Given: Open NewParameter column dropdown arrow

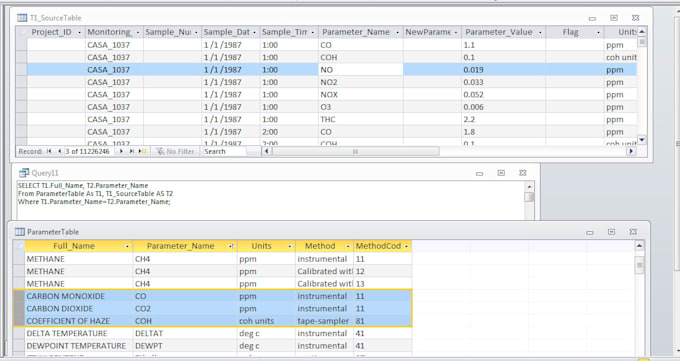Looking at the screenshot, I should [456, 33].
